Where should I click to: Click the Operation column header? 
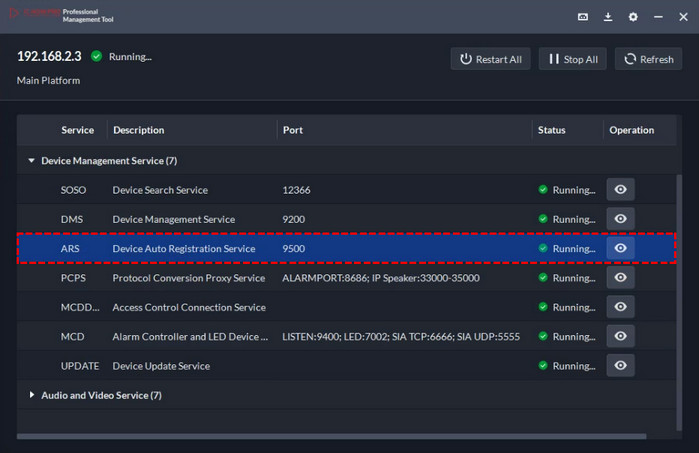click(x=632, y=130)
